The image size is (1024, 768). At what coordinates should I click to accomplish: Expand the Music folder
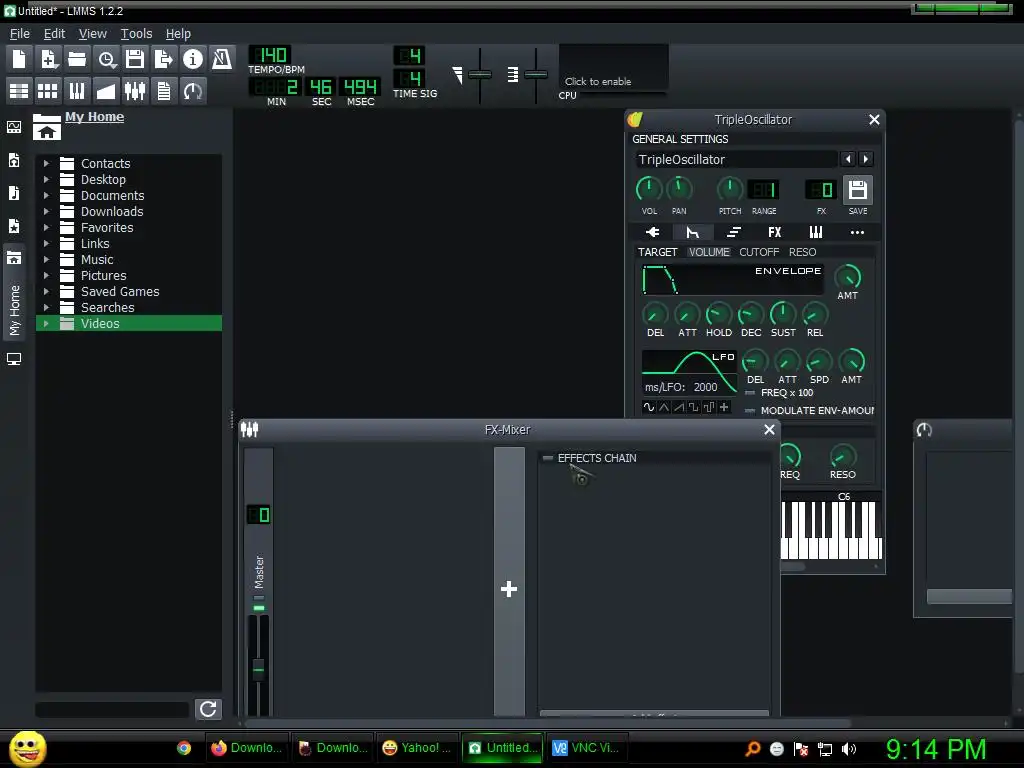click(x=46, y=259)
